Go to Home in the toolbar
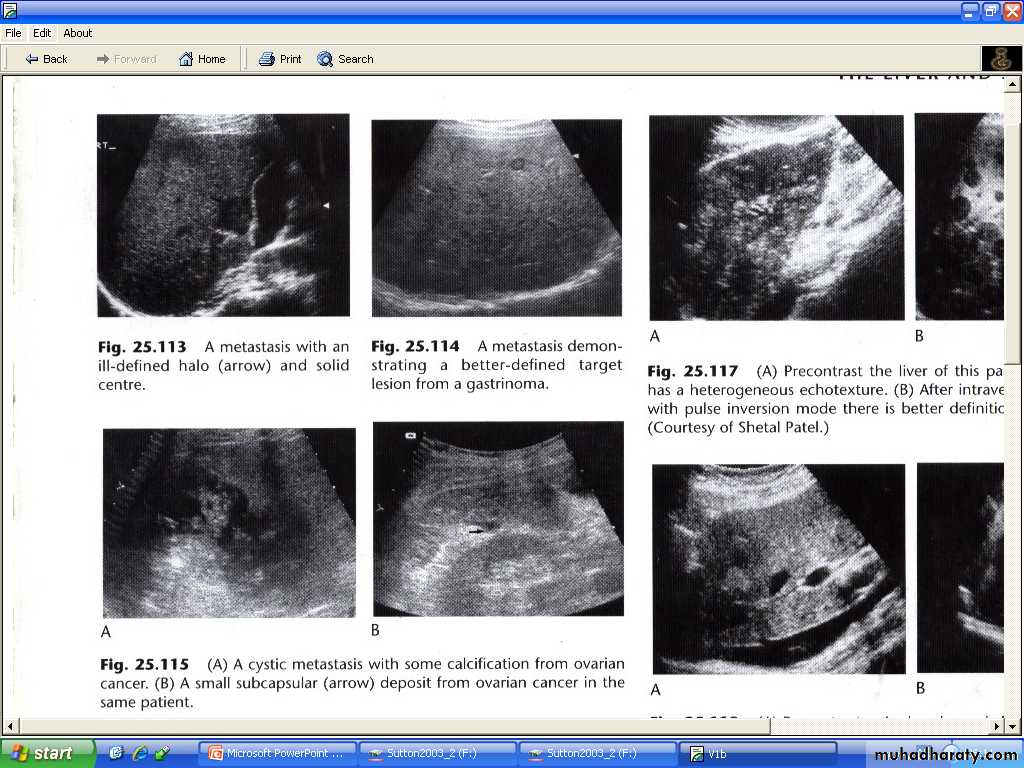 click(202, 59)
